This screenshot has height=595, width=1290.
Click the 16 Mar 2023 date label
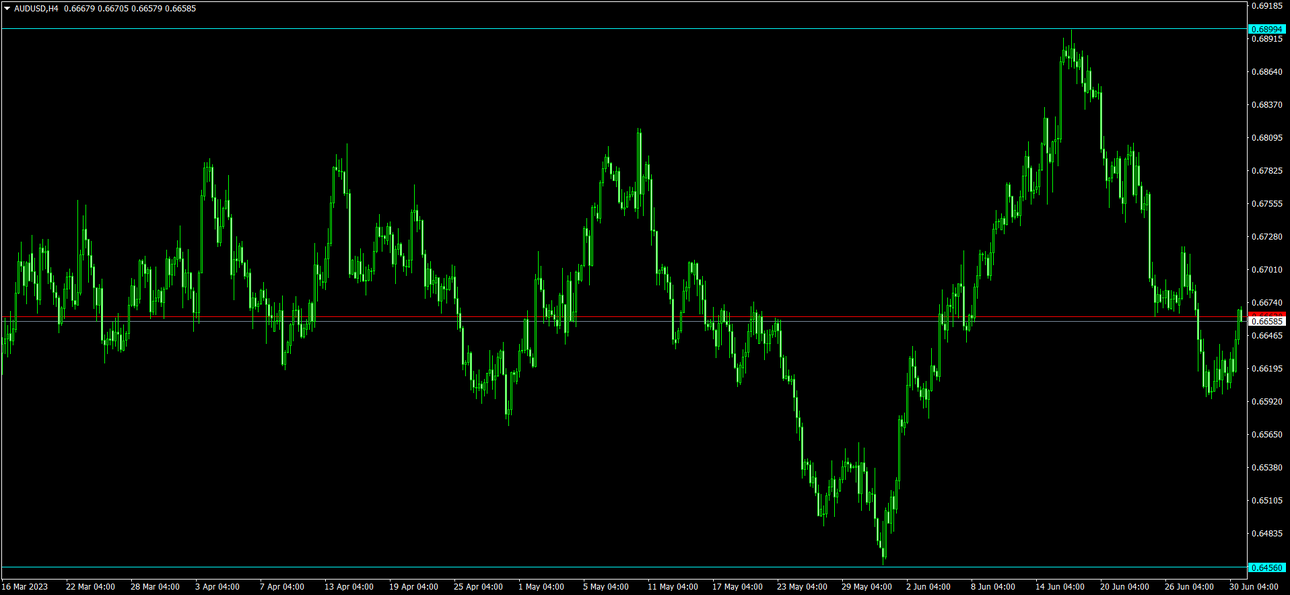point(25,587)
